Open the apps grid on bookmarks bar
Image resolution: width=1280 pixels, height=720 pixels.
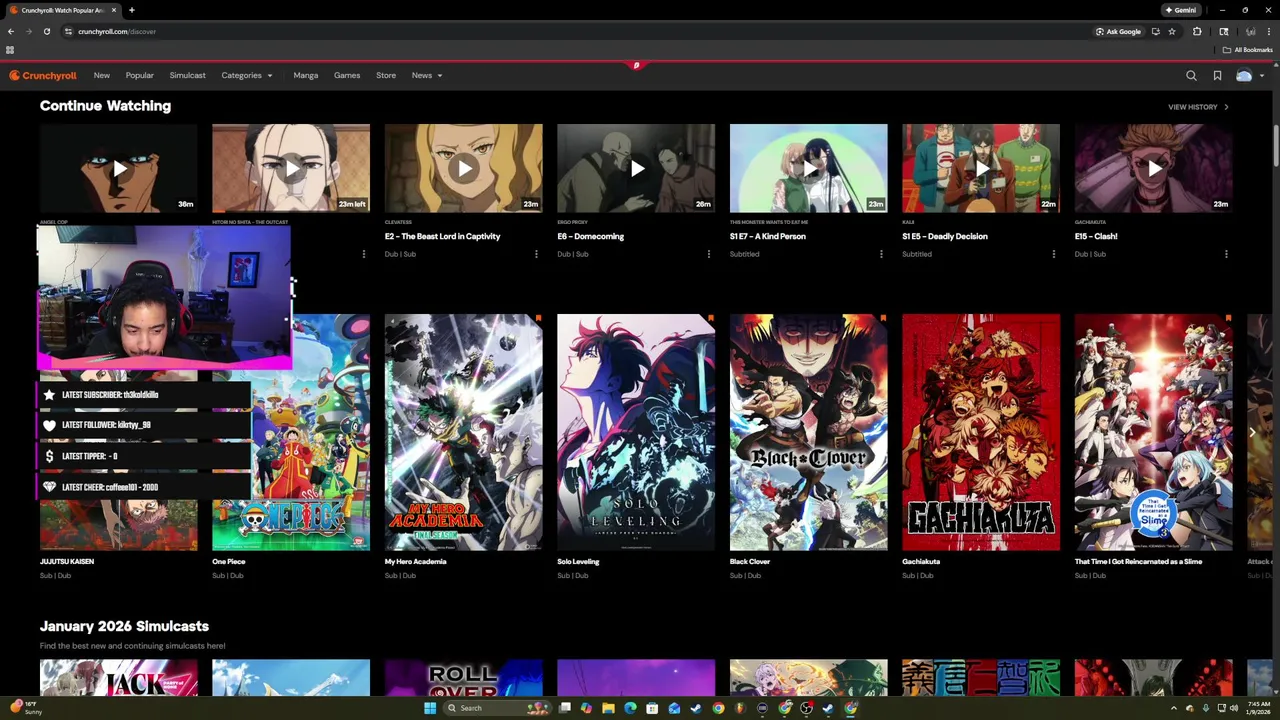click(x=10, y=50)
